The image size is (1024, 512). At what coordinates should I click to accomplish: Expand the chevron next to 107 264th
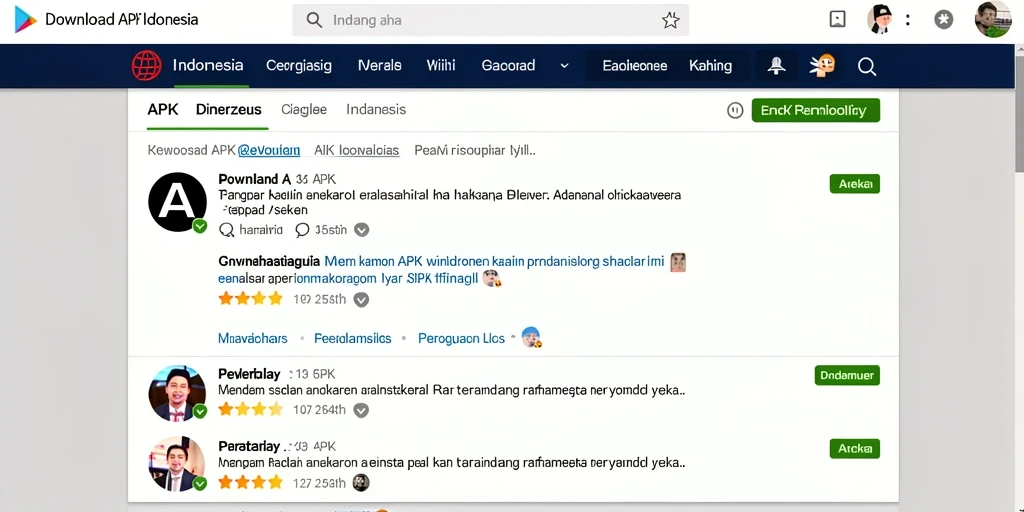(361, 410)
